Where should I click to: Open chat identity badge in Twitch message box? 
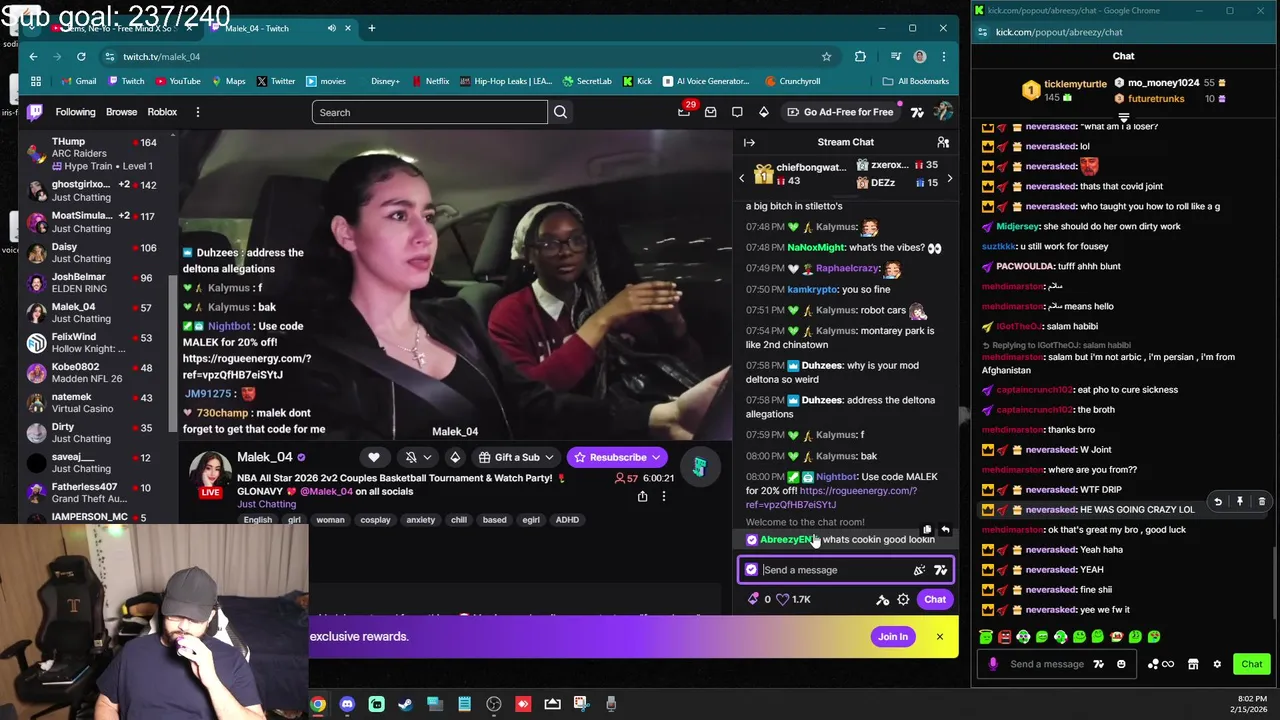(x=751, y=570)
